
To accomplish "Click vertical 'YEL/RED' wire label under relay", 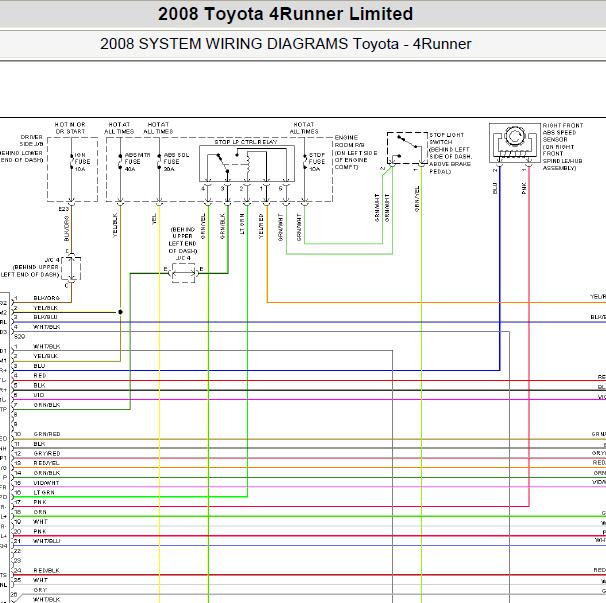I will 261,226.
